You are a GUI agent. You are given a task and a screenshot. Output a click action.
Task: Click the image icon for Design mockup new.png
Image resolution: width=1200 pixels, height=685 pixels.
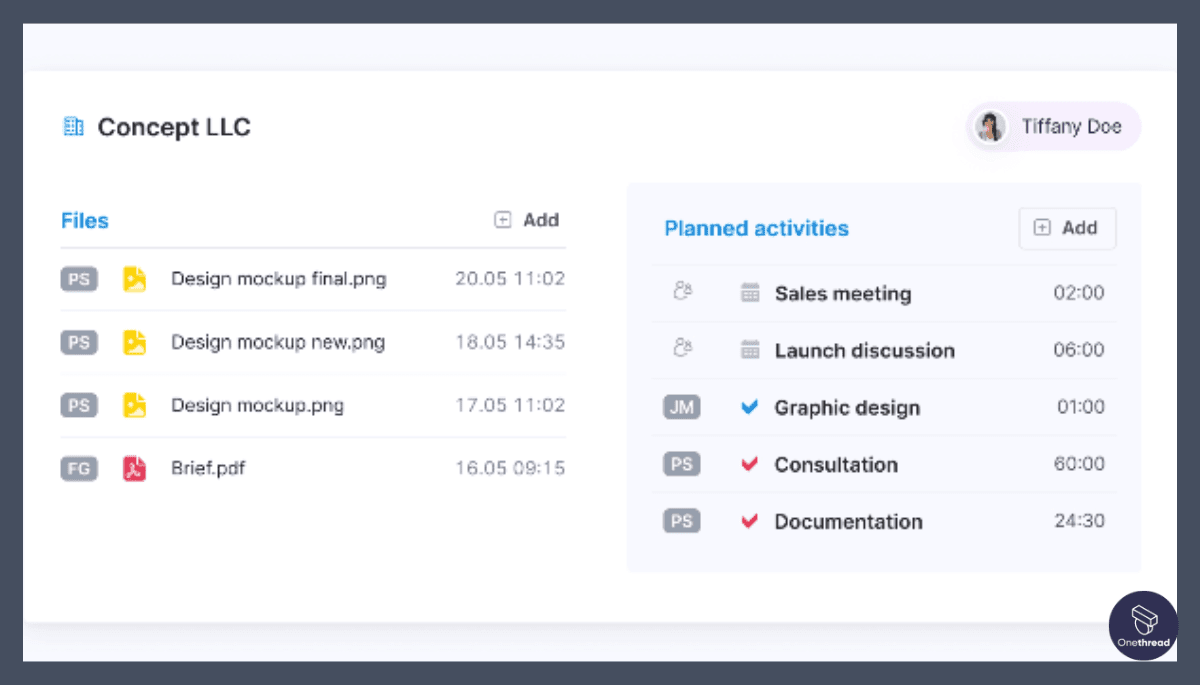click(134, 343)
